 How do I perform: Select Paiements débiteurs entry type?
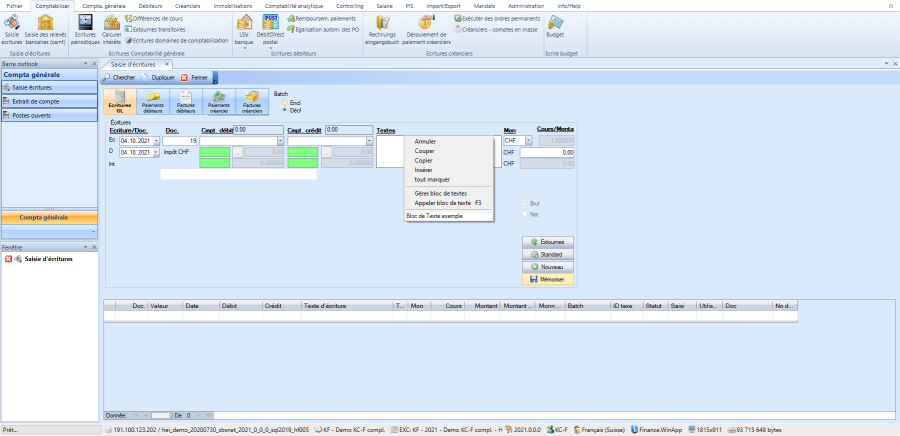[x=153, y=100]
